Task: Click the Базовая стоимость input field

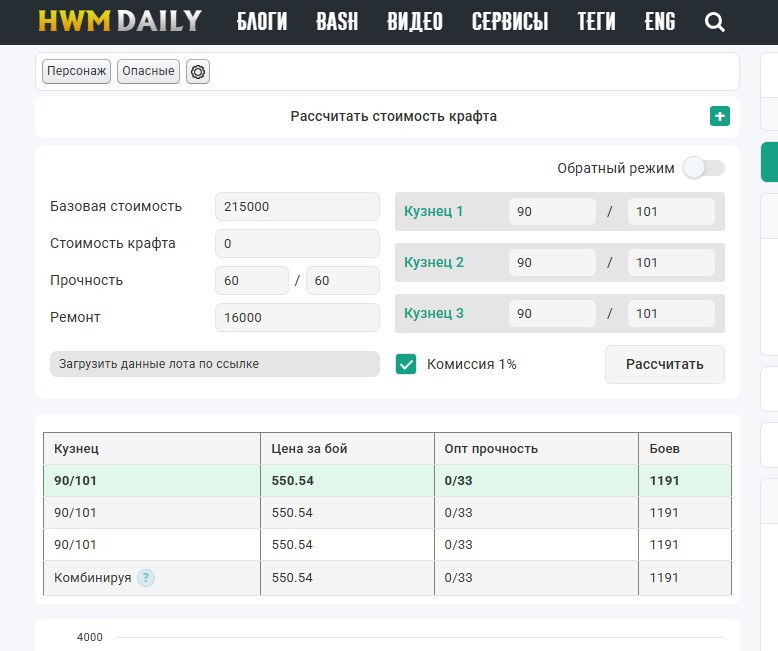Action: (297, 207)
